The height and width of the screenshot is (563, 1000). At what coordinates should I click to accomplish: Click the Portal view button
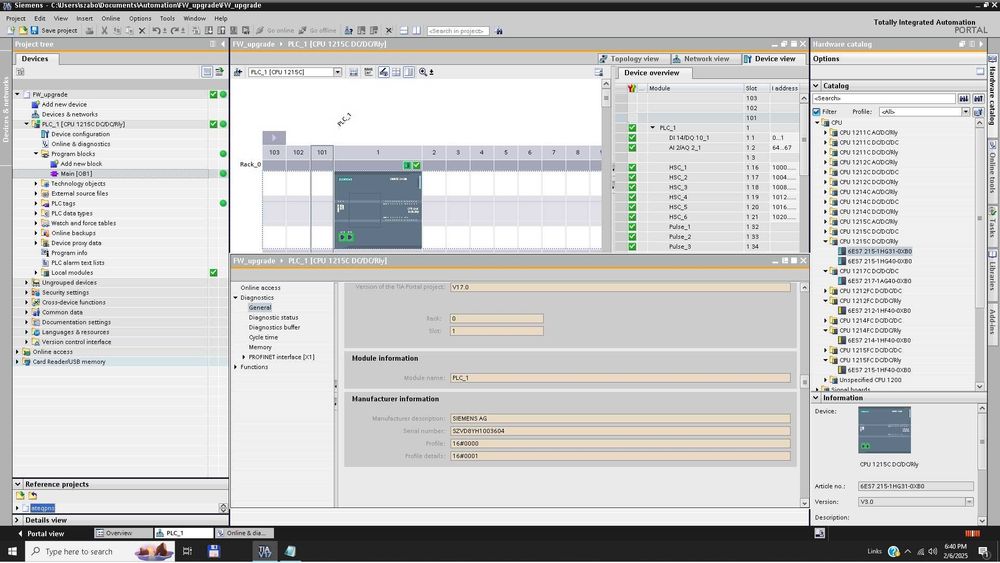click(43, 533)
